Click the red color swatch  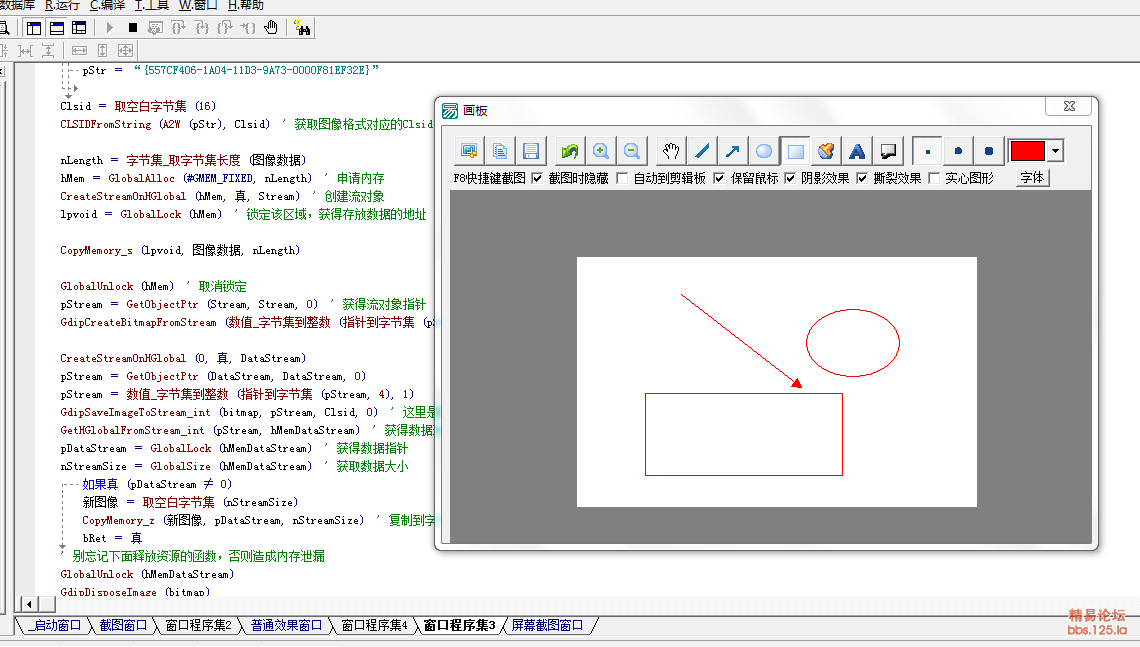1027,151
